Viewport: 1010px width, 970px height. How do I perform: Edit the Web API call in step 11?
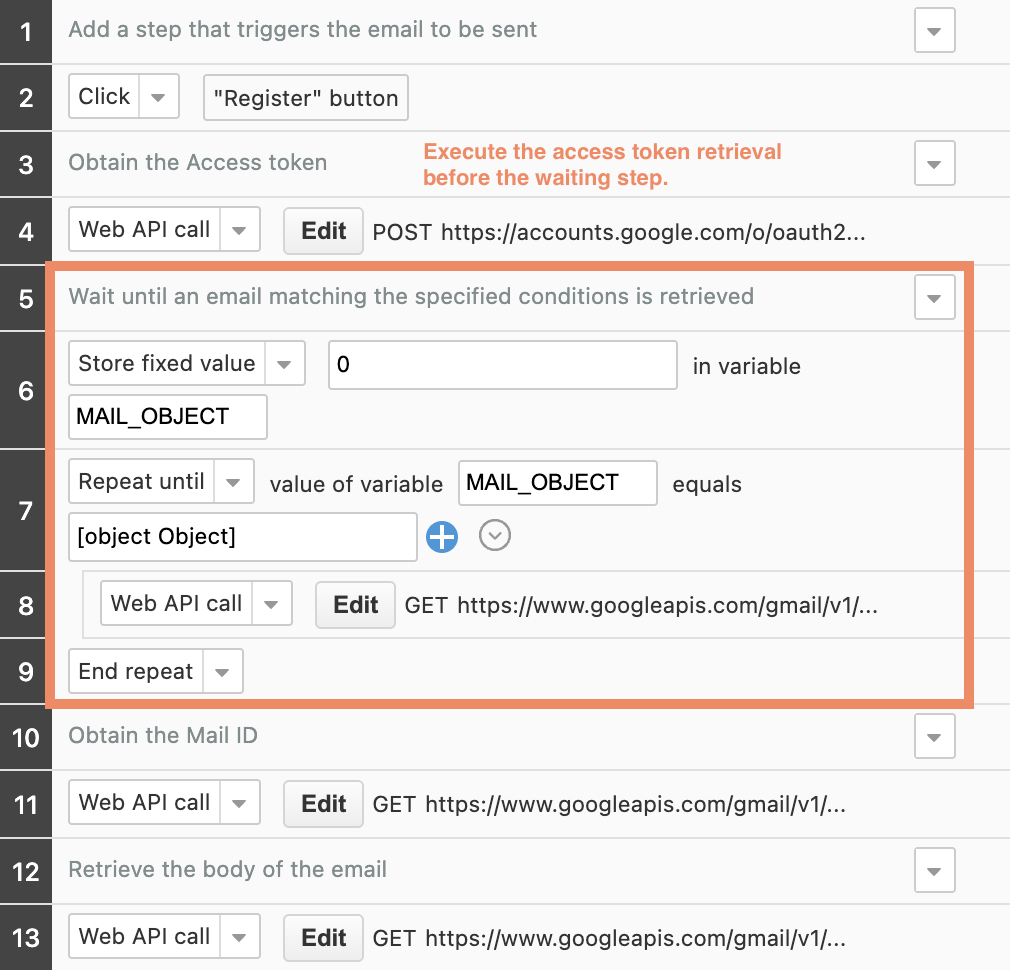(323, 803)
